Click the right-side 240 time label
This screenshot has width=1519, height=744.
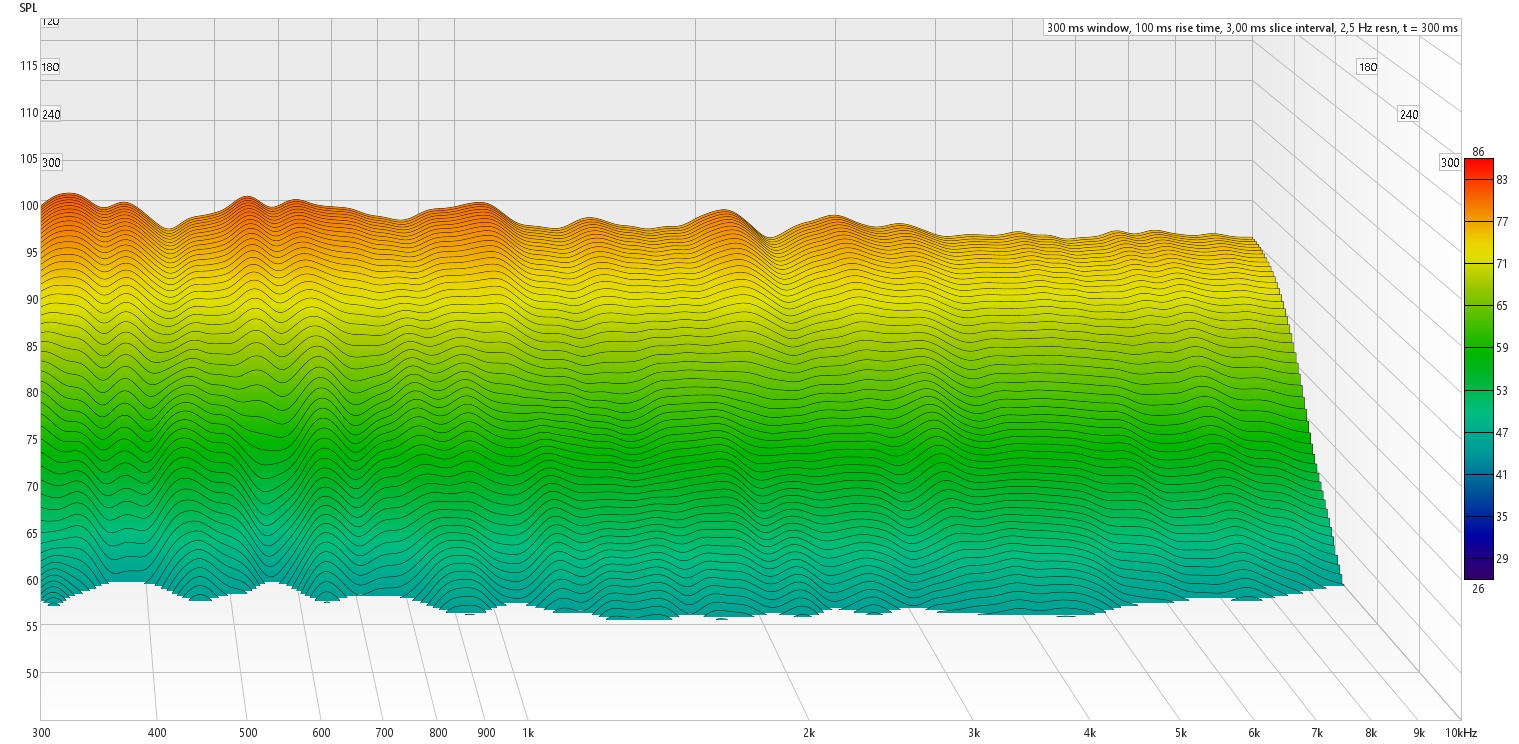click(x=1409, y=115)
